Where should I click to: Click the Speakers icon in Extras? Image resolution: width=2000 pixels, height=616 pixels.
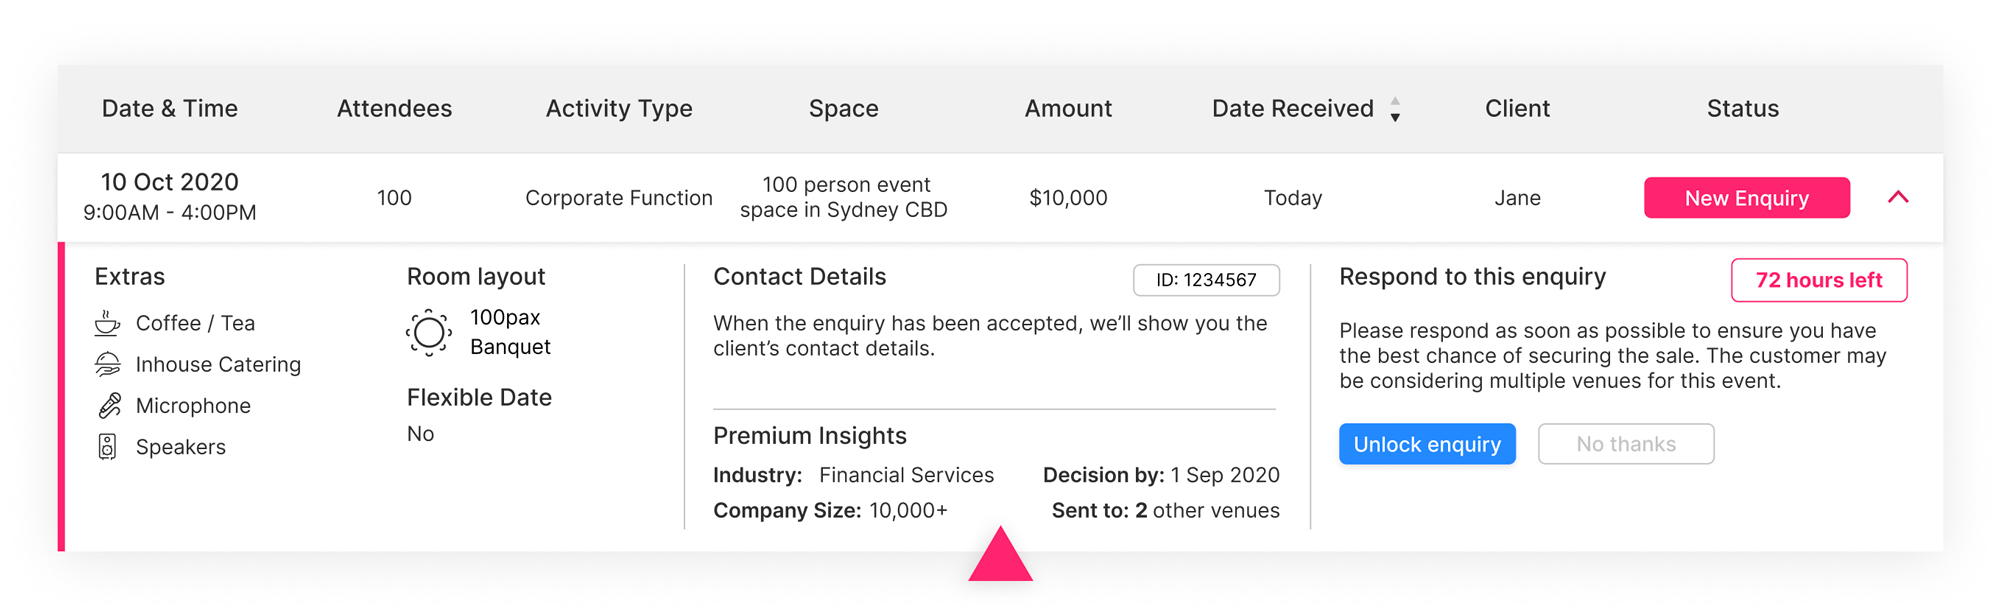[107, 447]
